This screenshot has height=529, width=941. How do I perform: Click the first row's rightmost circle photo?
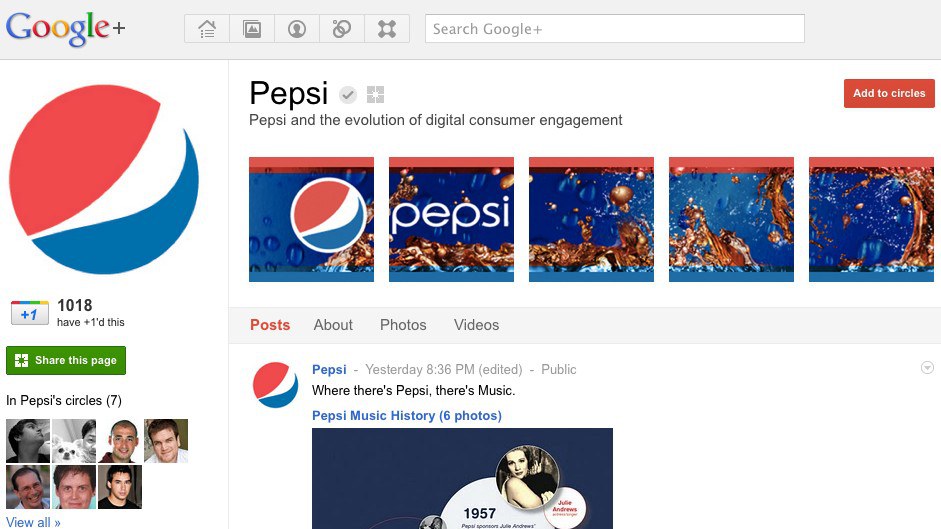[x=166, y=441]
